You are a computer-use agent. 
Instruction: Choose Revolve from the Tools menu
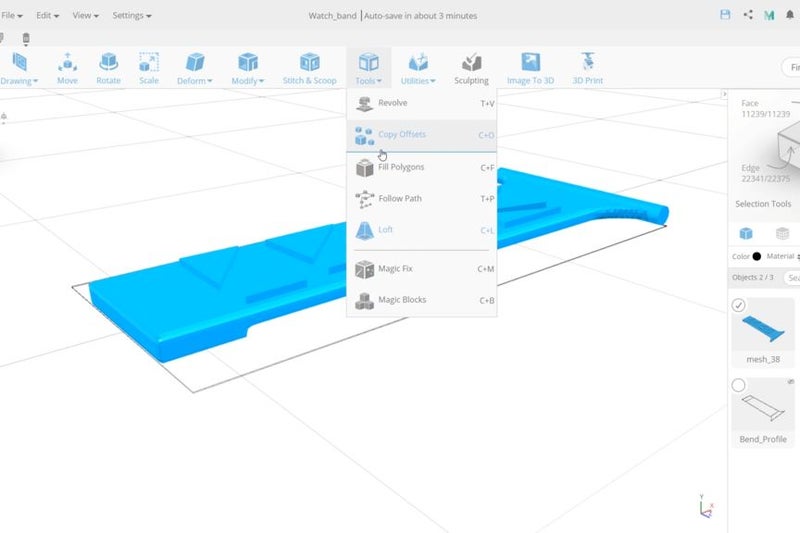pyautogui.click(x=421, y=104)
